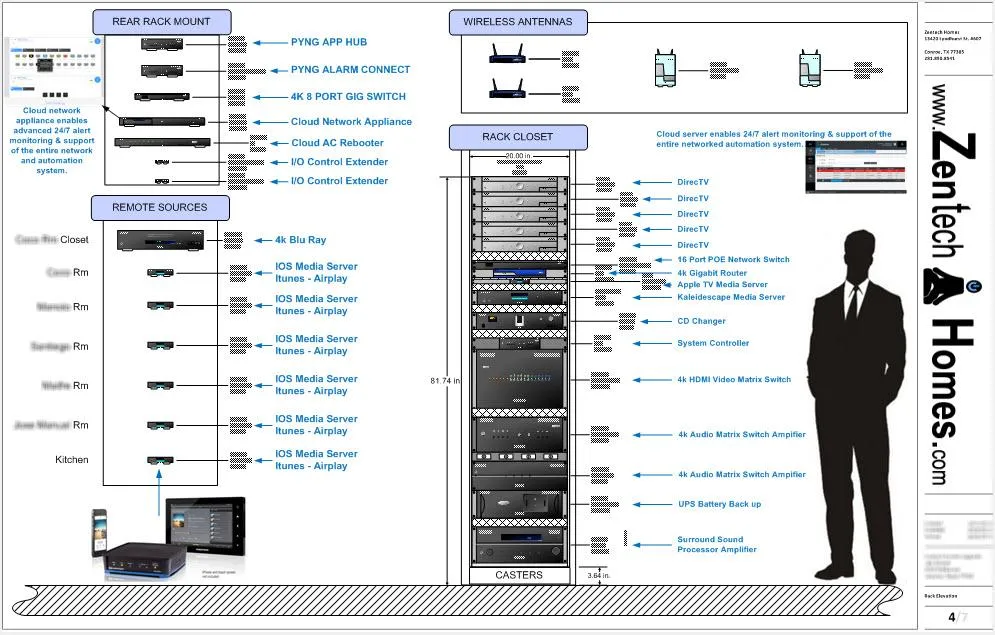Select the 3.64 in caster dimension
995x635 pixels.
598,575
